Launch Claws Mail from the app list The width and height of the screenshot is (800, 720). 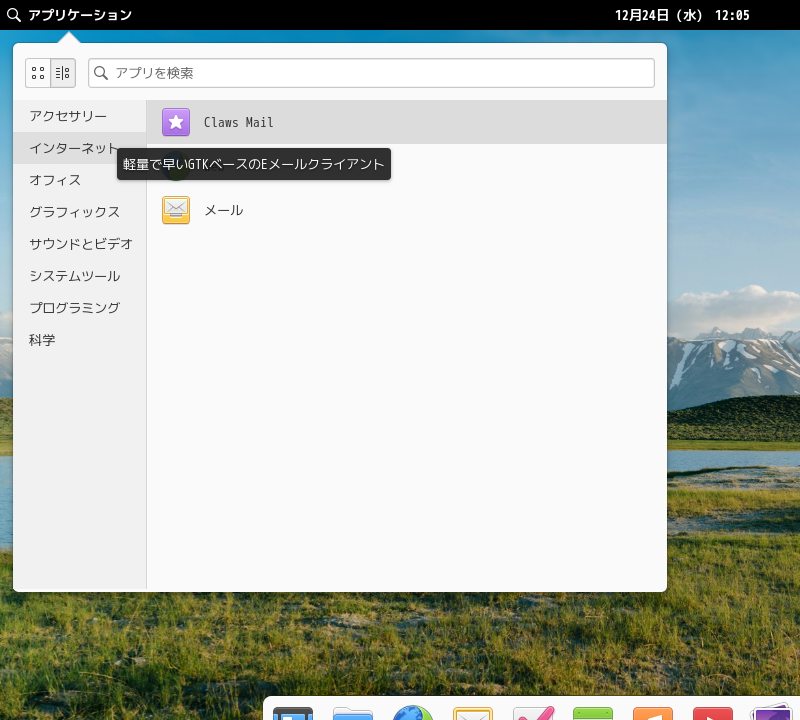coord(238,122)
